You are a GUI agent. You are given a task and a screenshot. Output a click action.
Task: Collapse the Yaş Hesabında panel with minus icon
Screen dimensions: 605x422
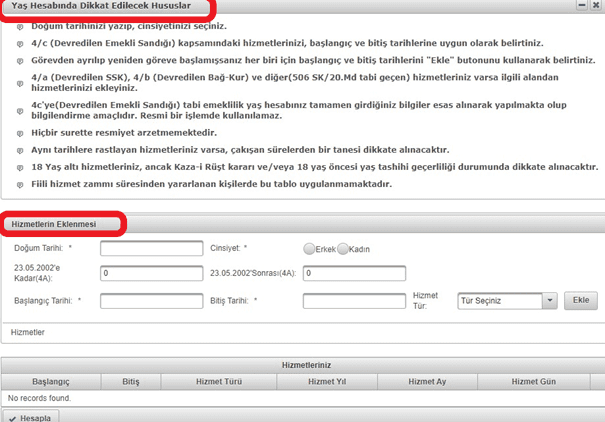click(582, 6)
